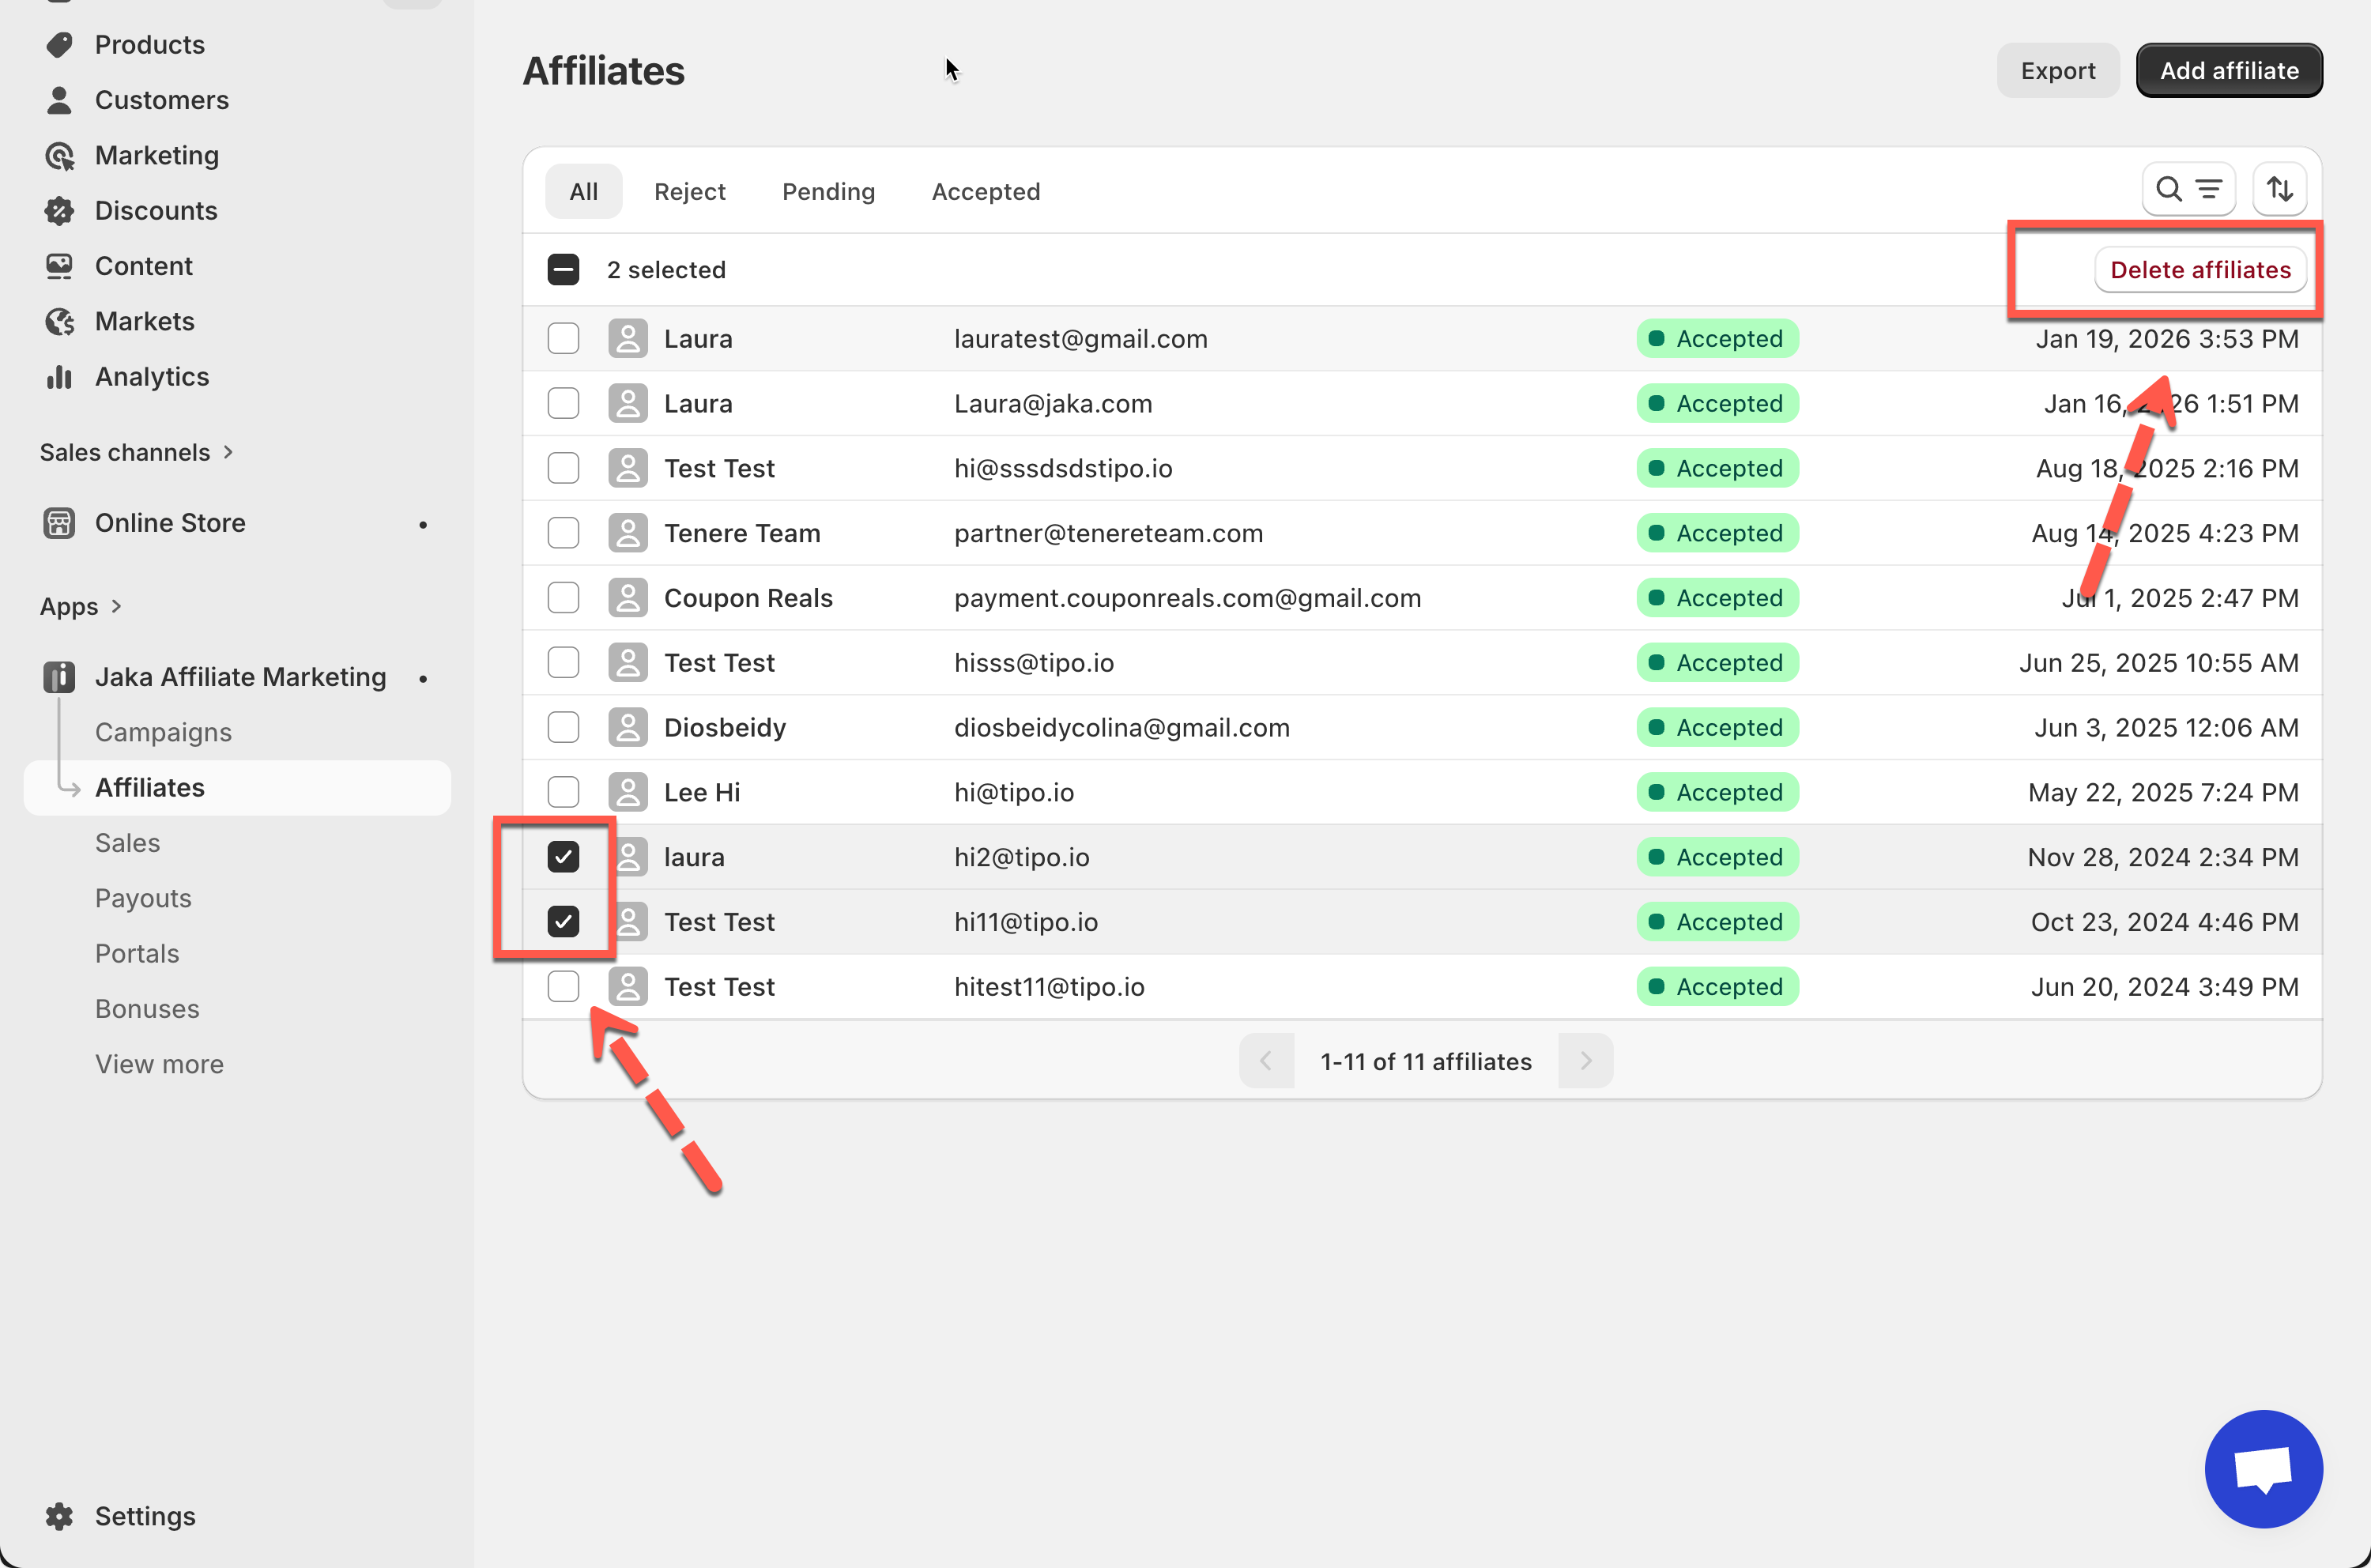Click the Jaka Affiliate Marketing app icon
The width and height of the screenshot is (2371, 1568).
point(59,677)
